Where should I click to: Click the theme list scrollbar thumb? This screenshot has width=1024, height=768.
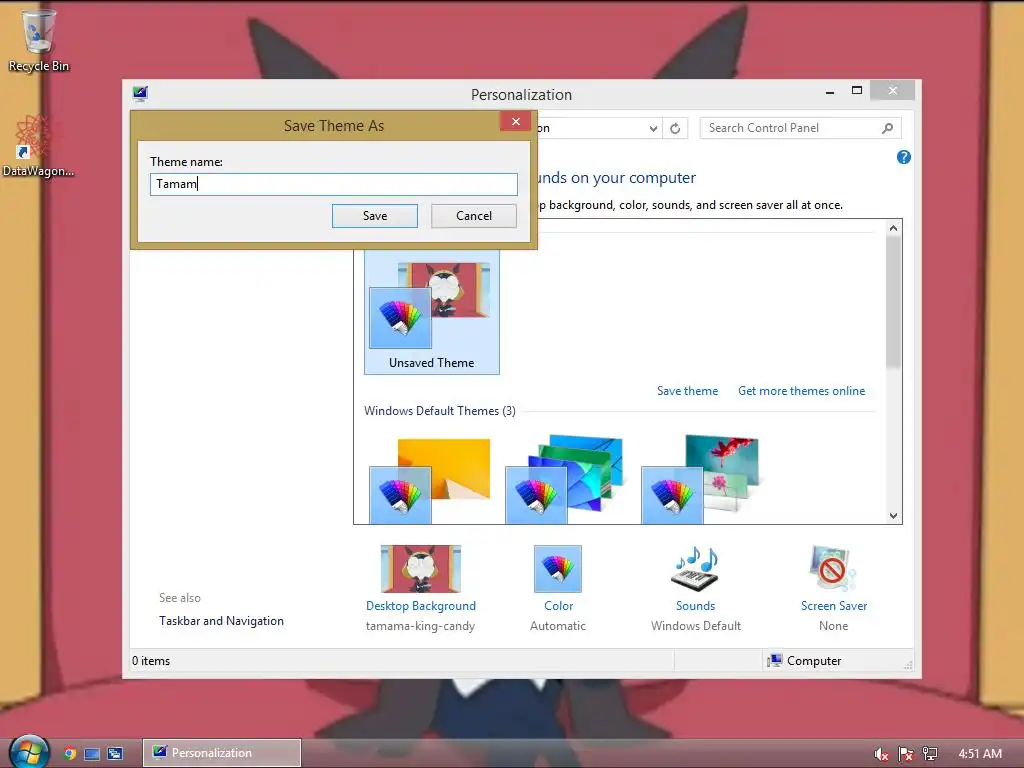click(893, 302)
